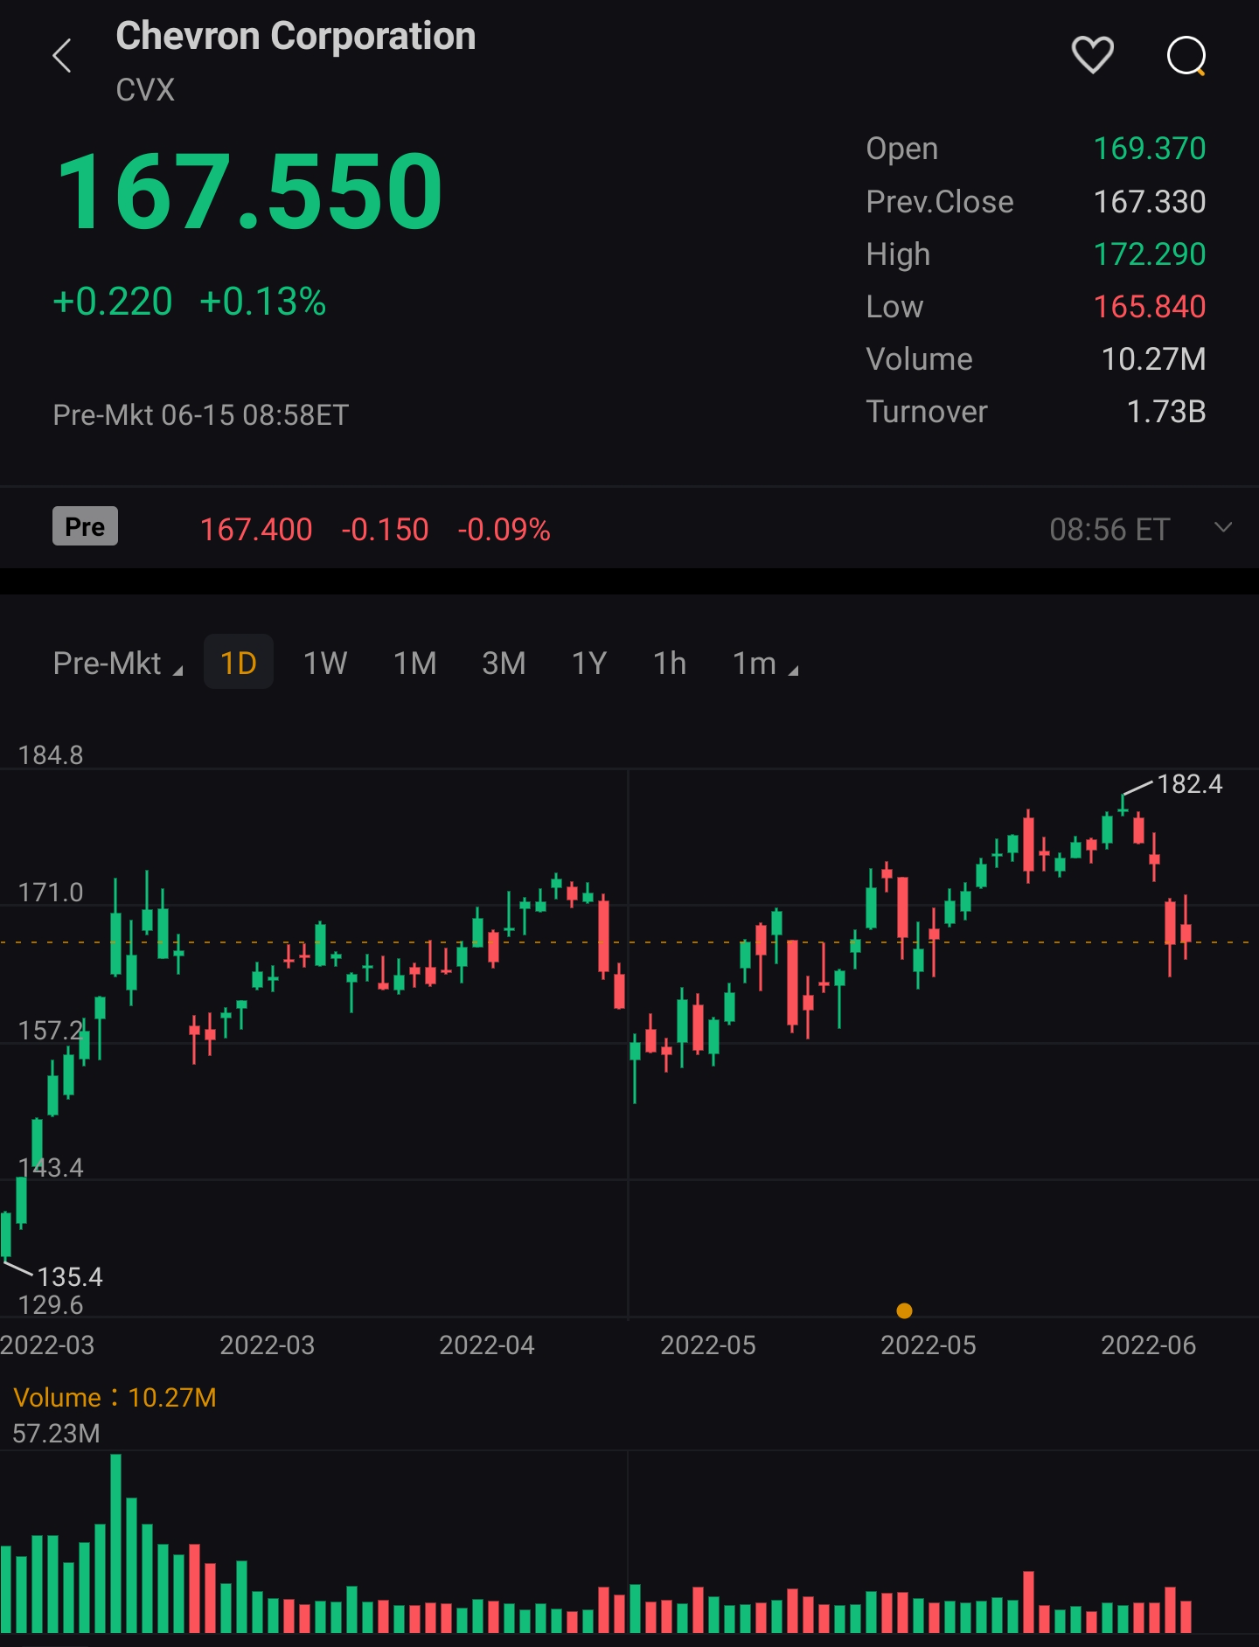Tap the Volume value 10.27M in the stats

(x=1153, y=359)
